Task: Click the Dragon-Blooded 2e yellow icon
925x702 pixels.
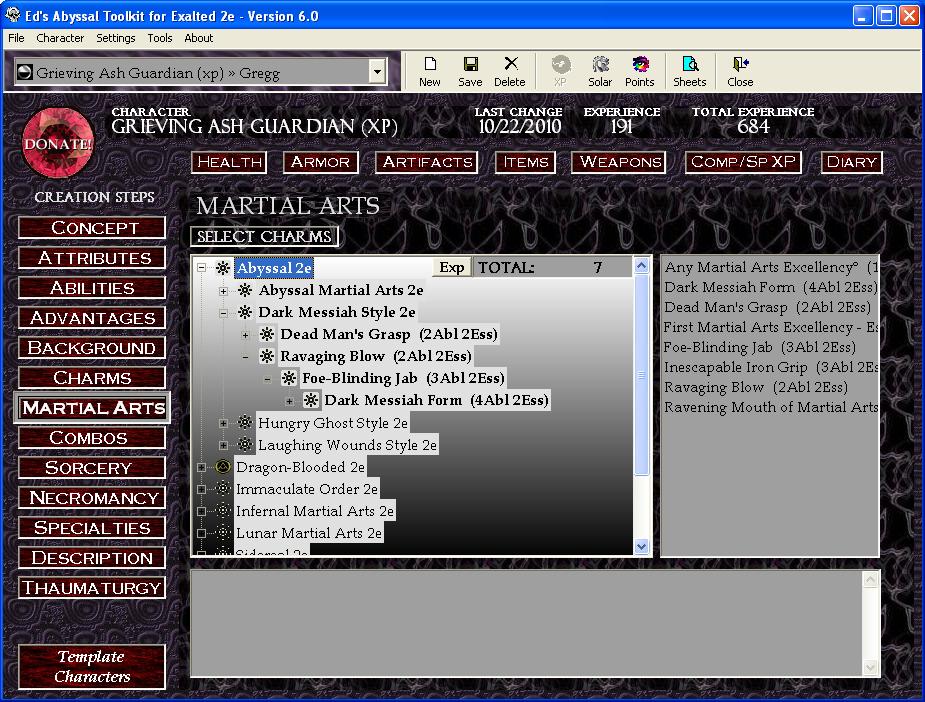Action: point(222,467)
